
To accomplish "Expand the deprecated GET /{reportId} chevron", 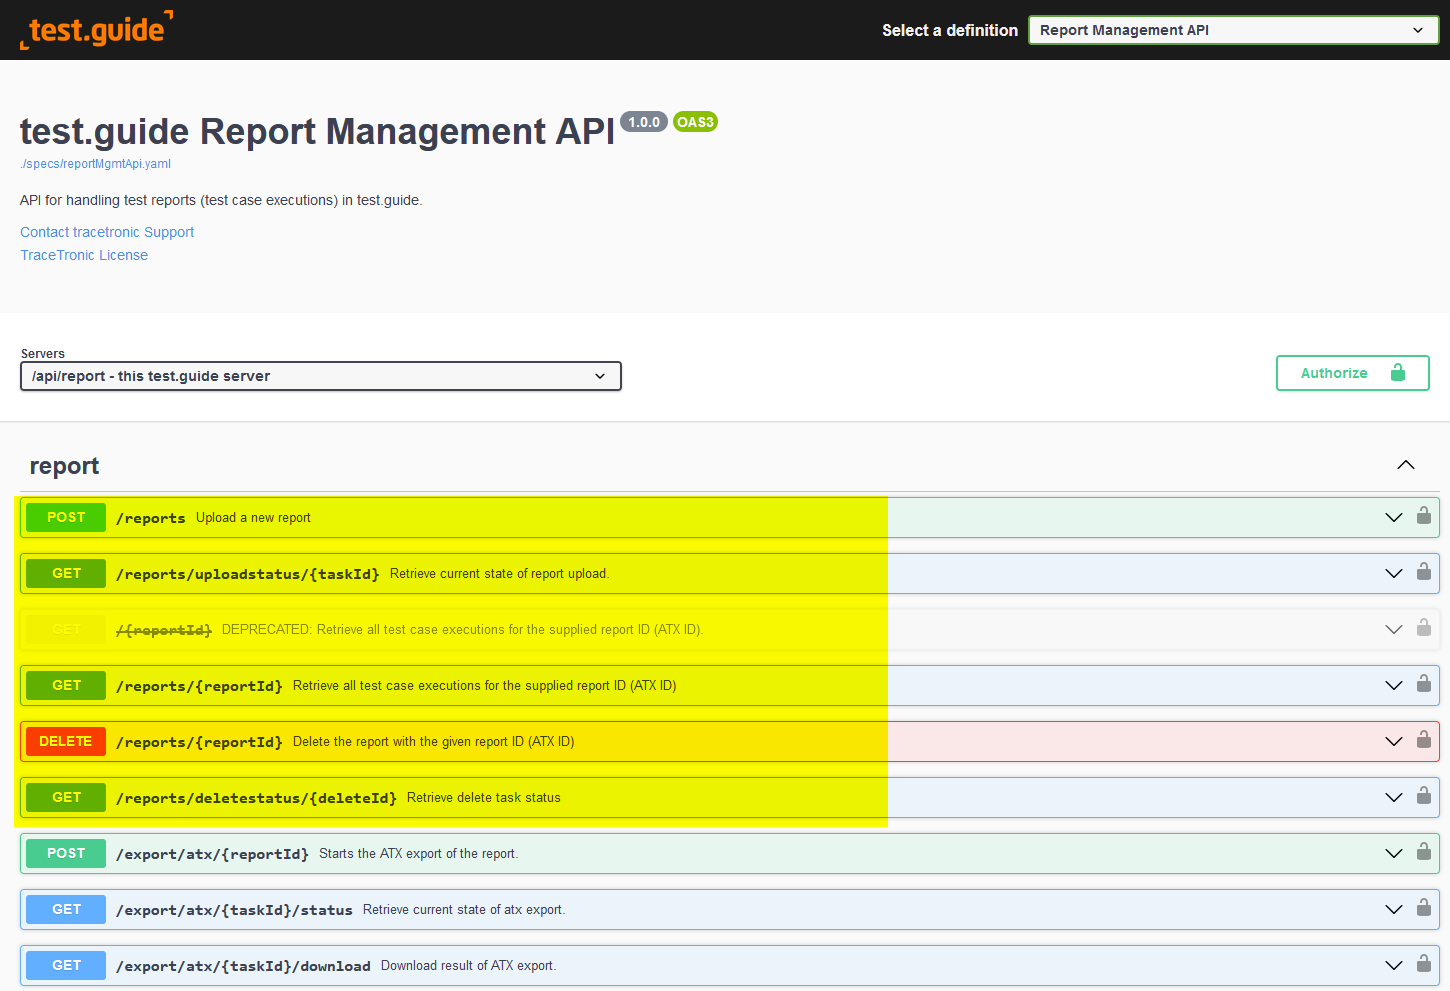I will [1393, 629].
